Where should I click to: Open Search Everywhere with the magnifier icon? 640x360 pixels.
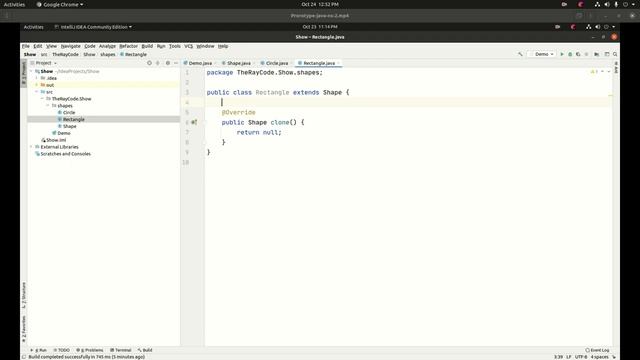615,54
